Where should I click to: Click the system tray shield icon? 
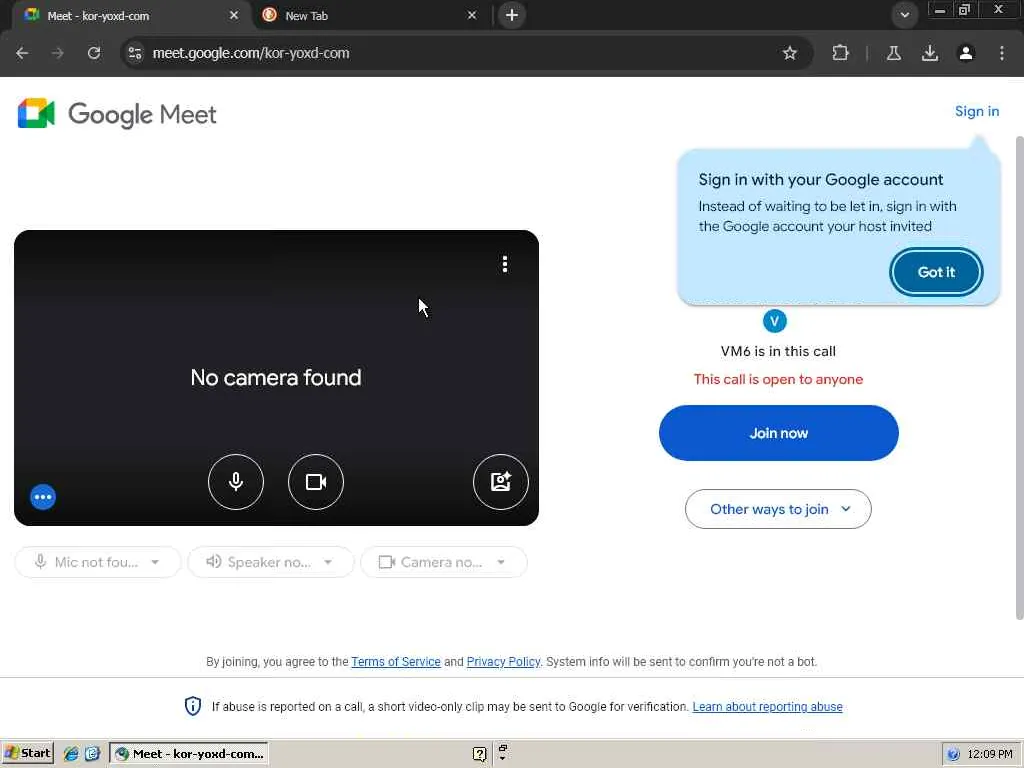click(953, 754)
